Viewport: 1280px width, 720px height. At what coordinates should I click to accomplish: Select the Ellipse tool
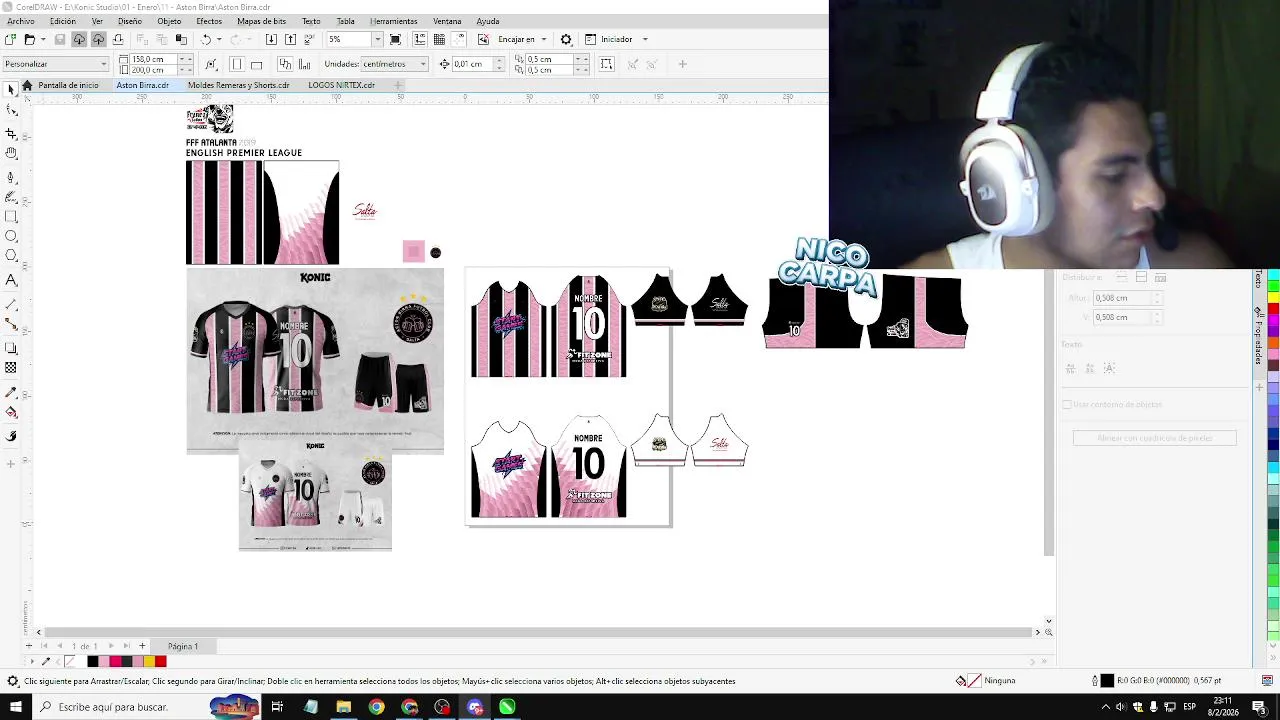(11, 236)
